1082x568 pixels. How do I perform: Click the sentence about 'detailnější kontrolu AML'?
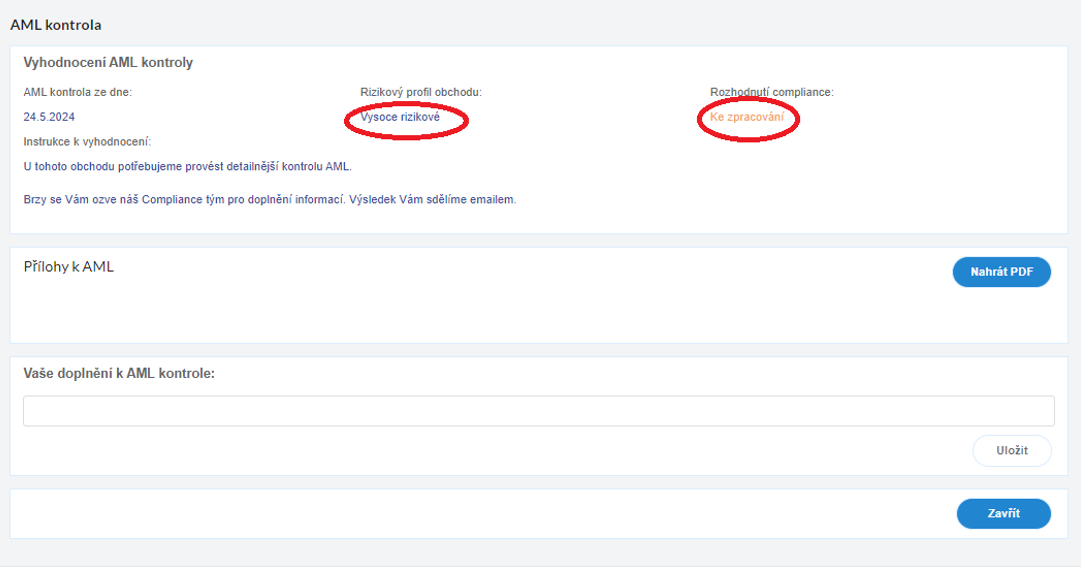point(188,167)
